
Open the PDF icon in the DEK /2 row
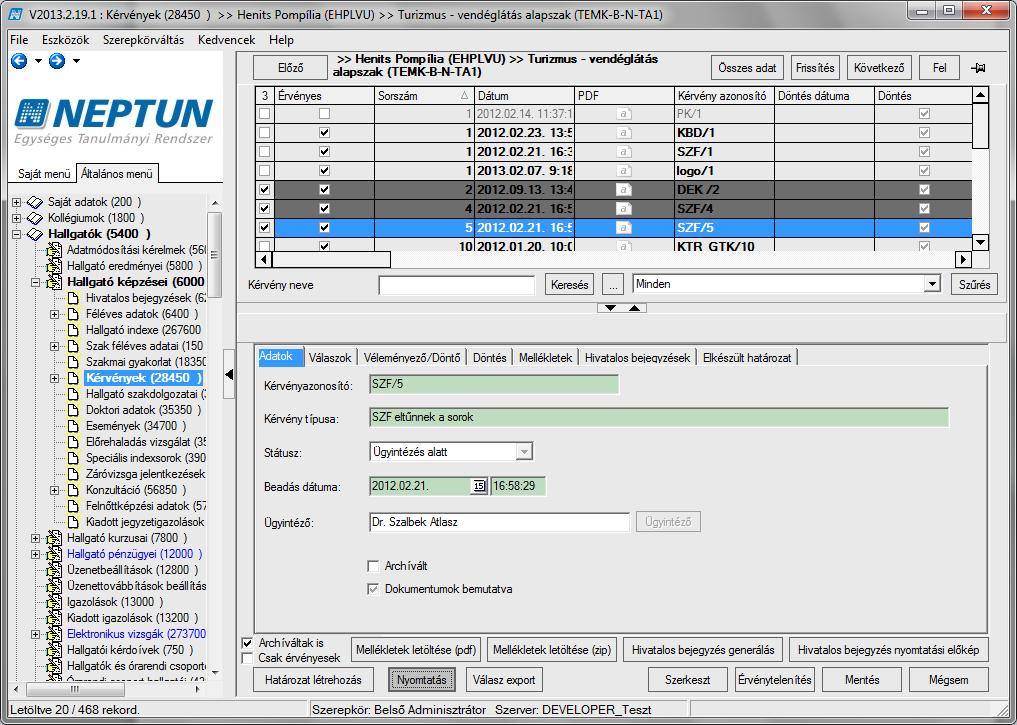point(624,190)
